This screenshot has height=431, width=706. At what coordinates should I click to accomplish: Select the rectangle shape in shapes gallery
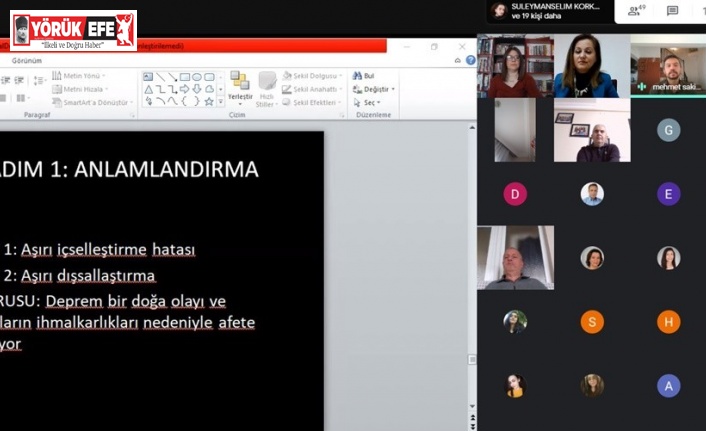coord(184,77)
